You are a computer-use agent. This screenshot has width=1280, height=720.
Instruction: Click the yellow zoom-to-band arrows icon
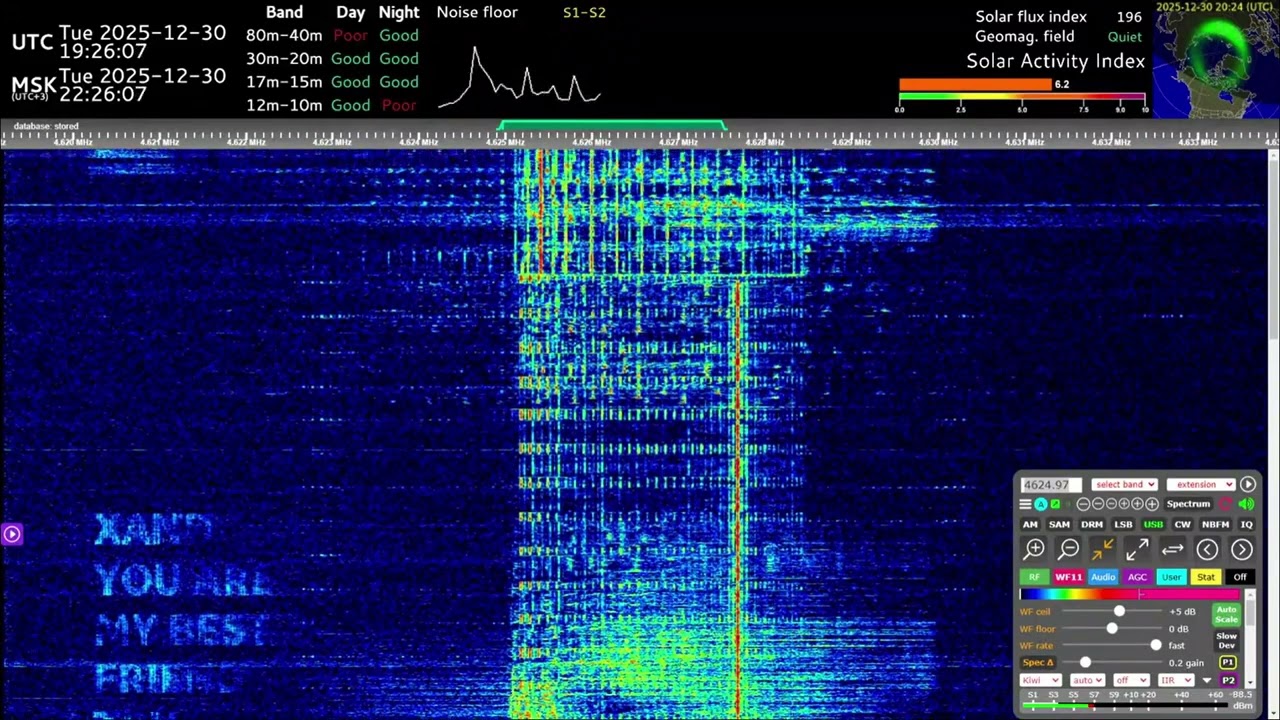click(1103, 549)
